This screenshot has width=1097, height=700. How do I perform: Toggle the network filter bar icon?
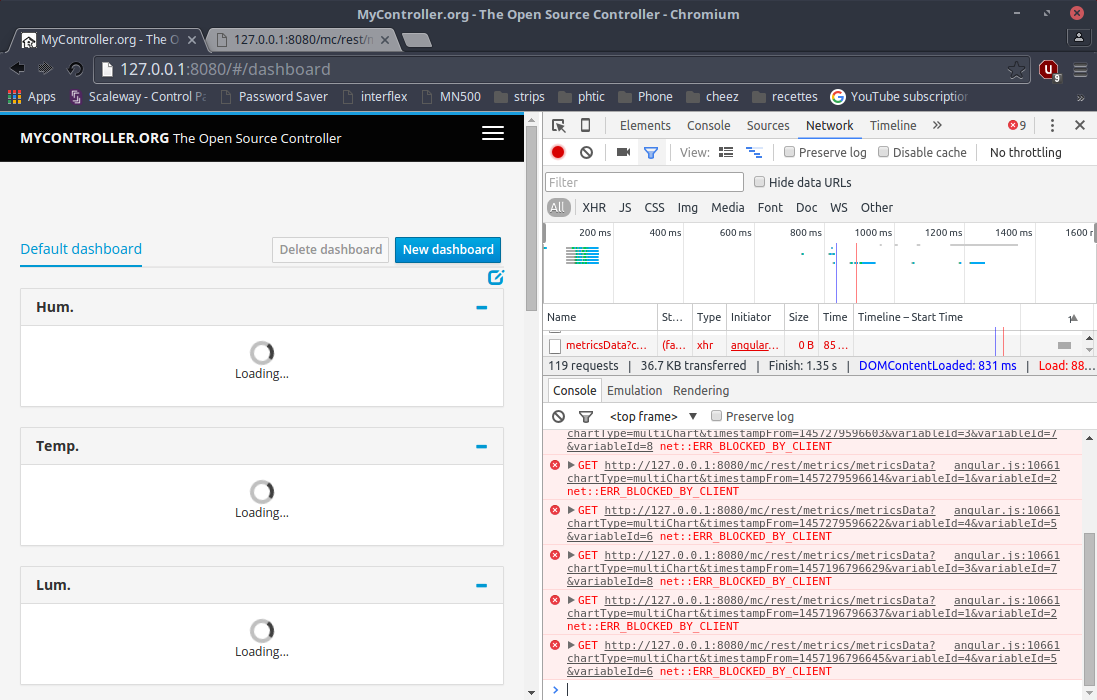(651, 152)
